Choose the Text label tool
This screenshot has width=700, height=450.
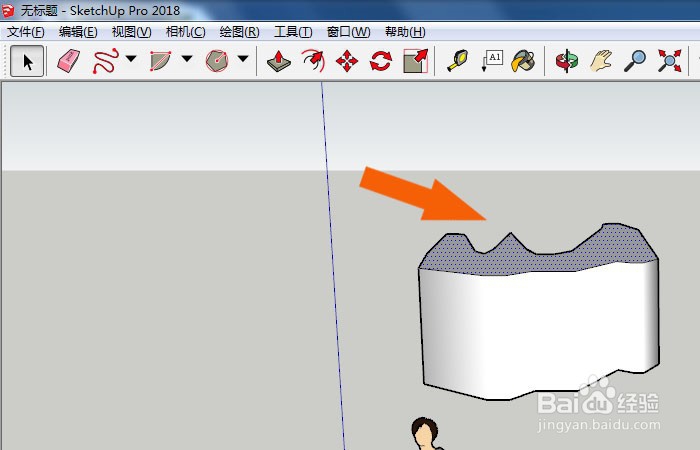492,61
